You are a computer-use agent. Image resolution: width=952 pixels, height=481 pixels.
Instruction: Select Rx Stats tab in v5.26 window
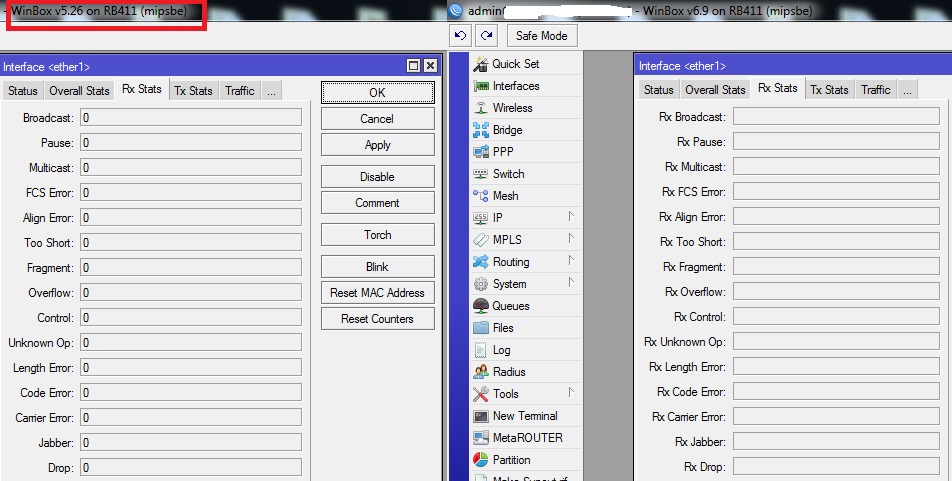(141, 89)
